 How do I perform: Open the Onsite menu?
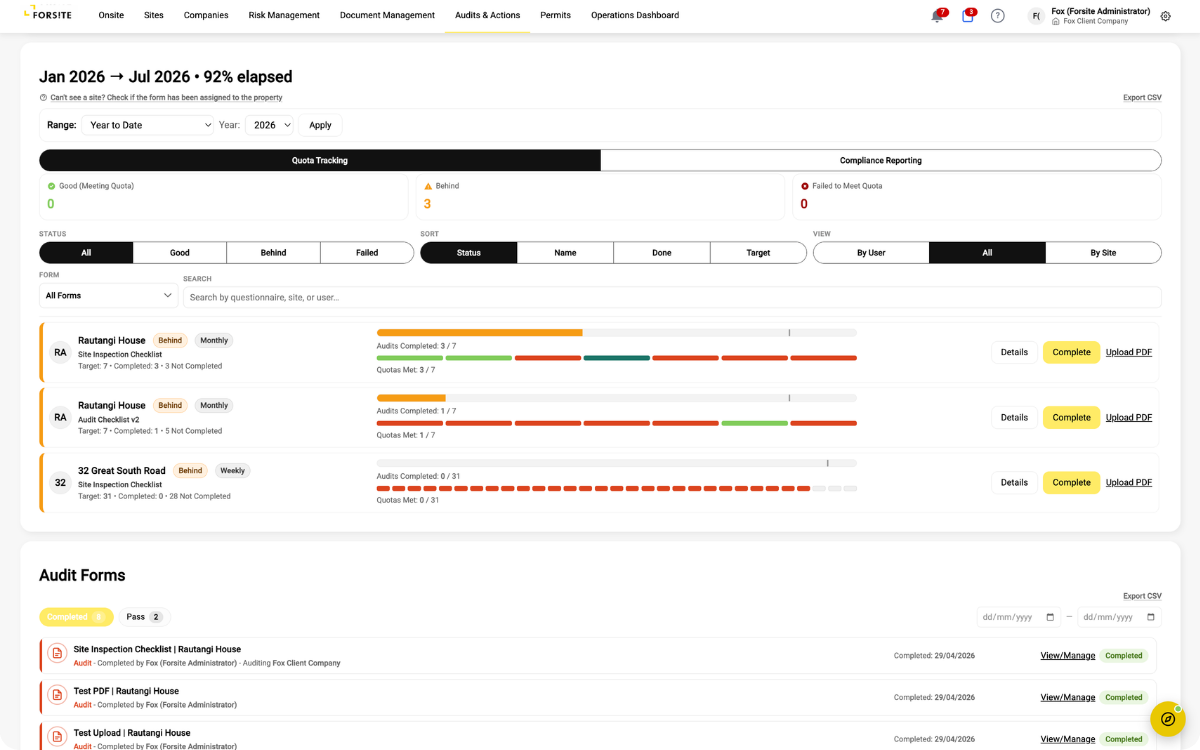click(111, 15)
